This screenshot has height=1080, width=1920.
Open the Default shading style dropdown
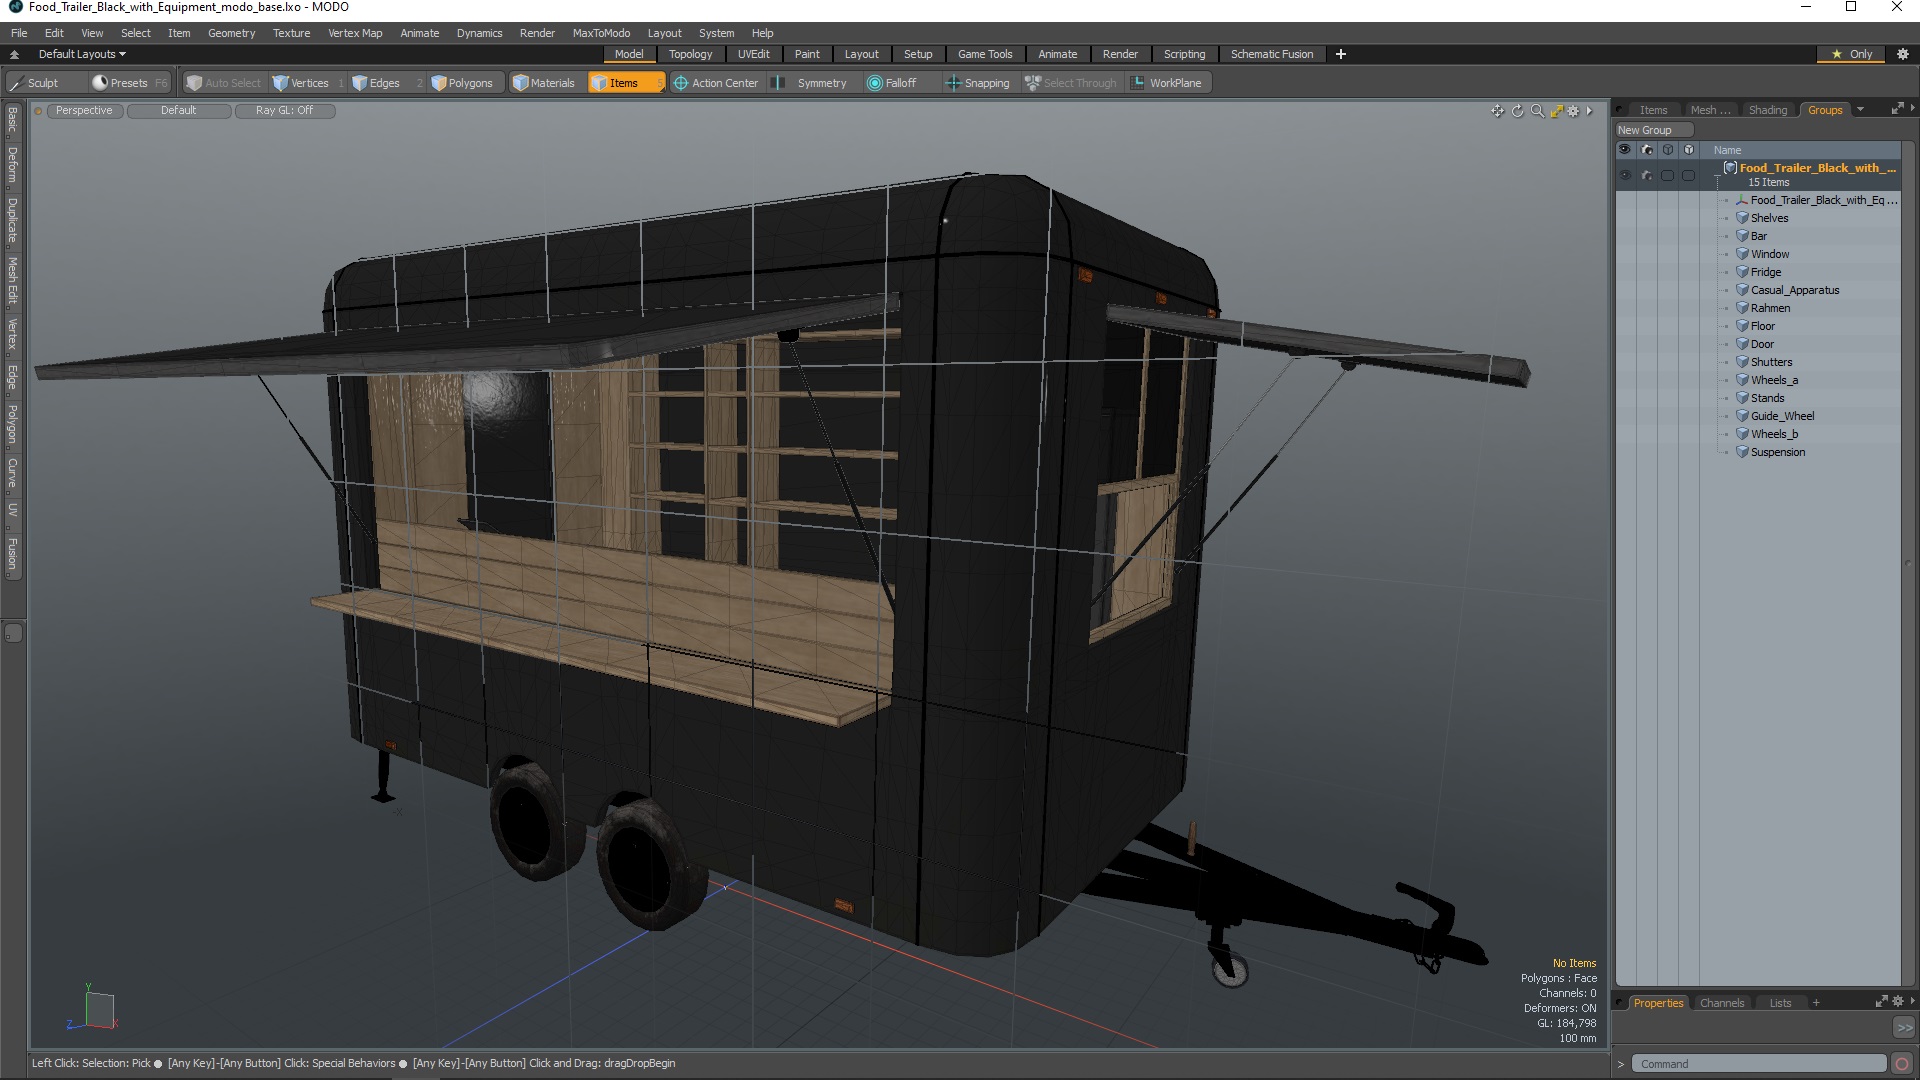179,111
